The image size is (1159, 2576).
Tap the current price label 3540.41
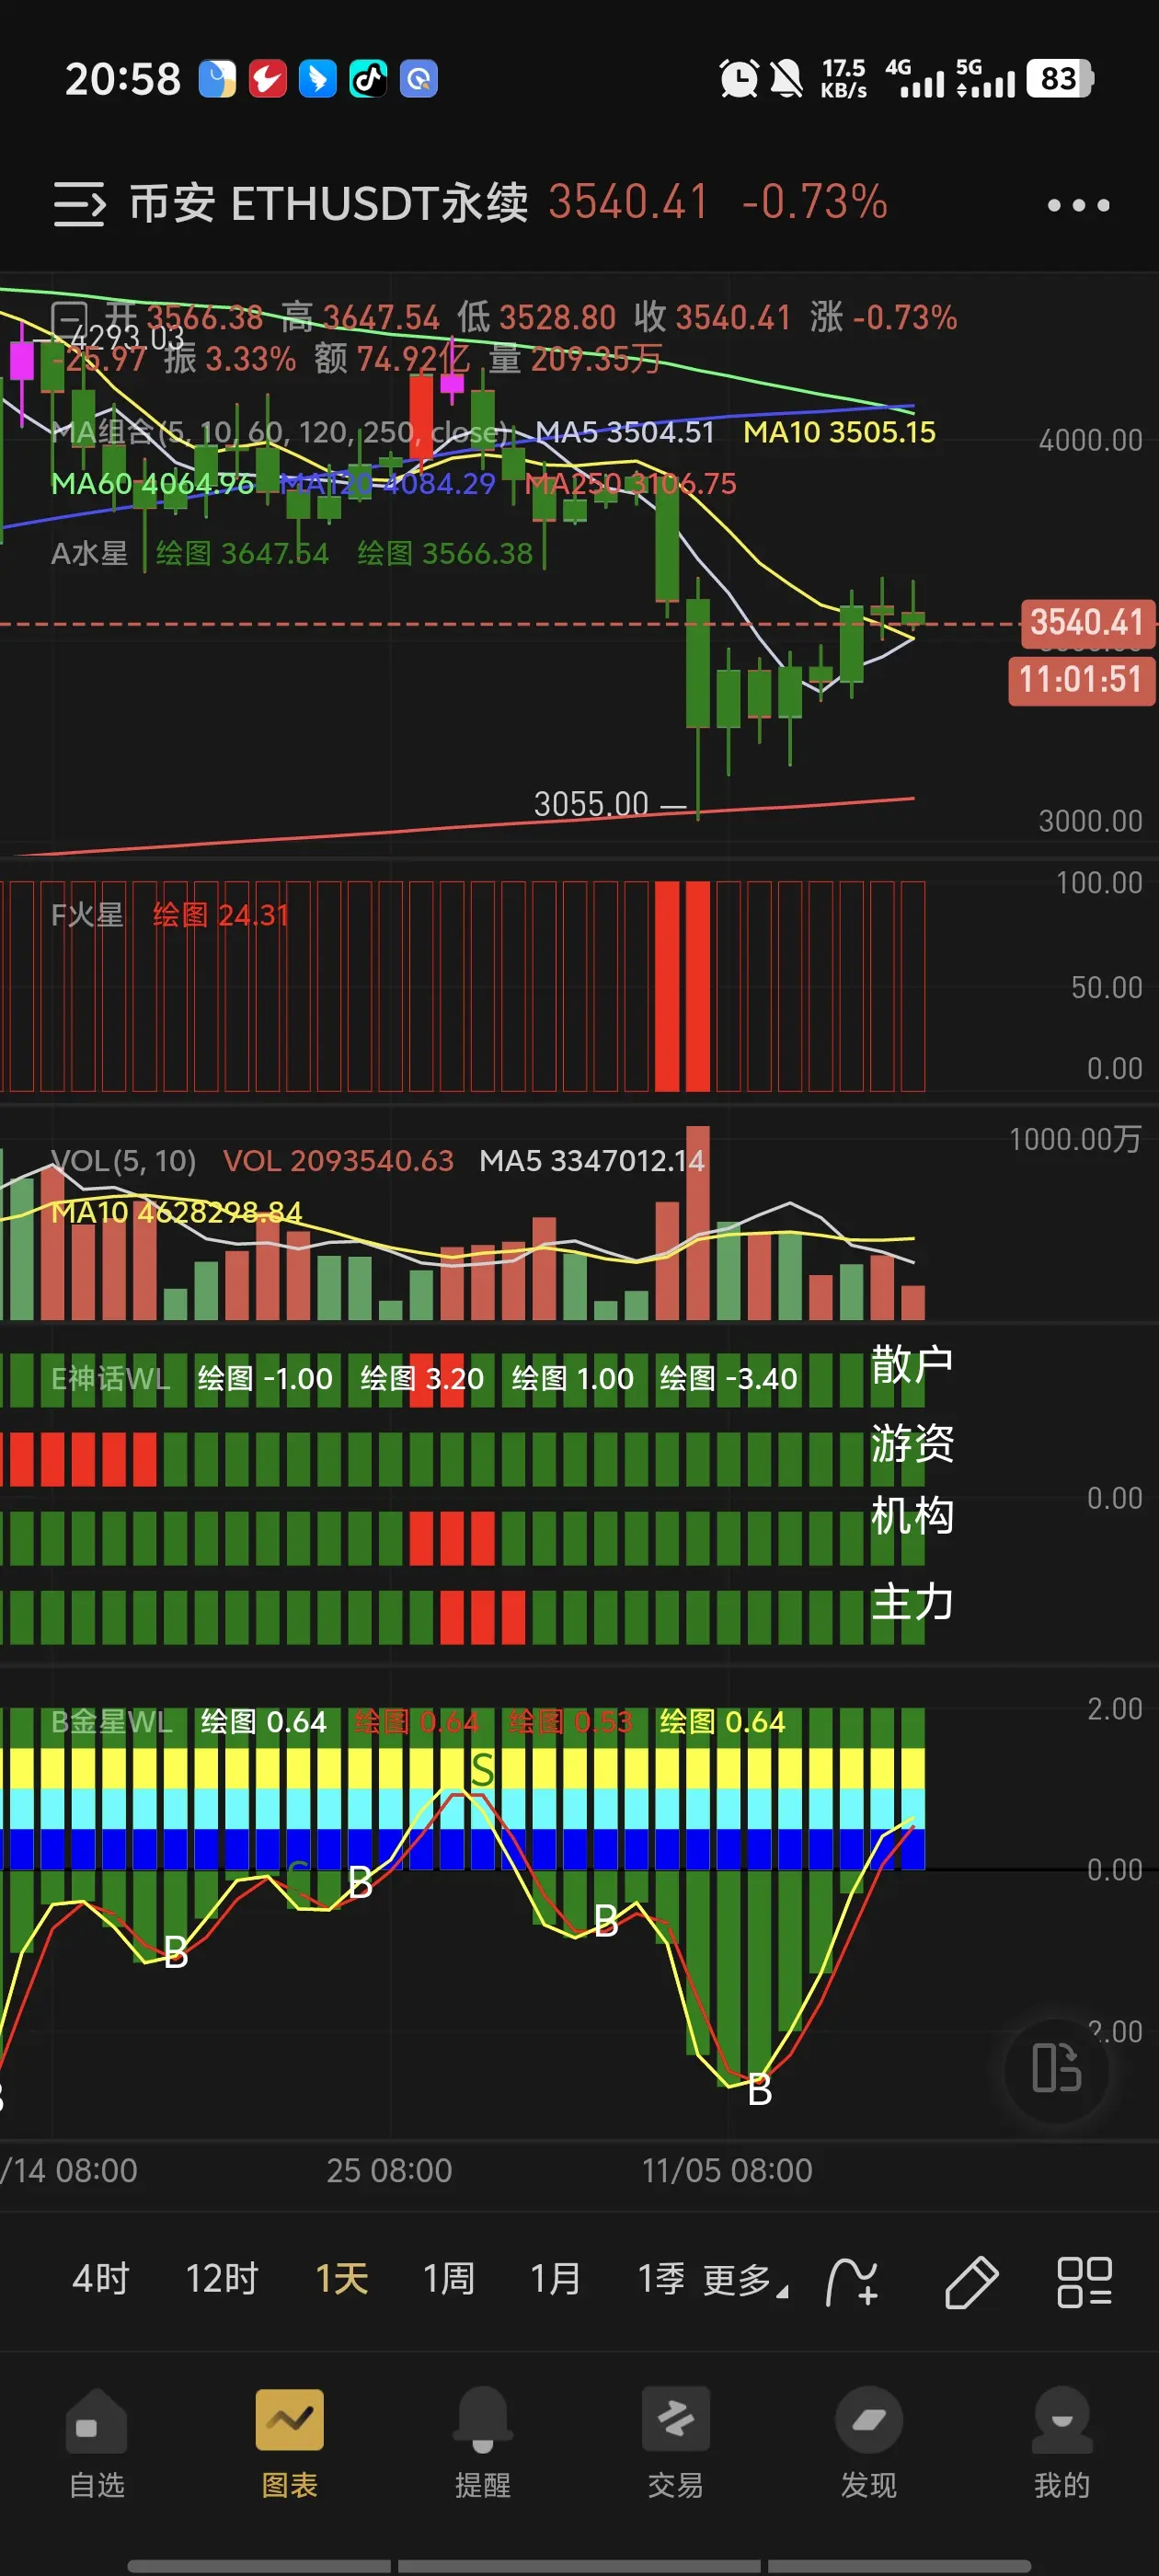[1087, 622]
